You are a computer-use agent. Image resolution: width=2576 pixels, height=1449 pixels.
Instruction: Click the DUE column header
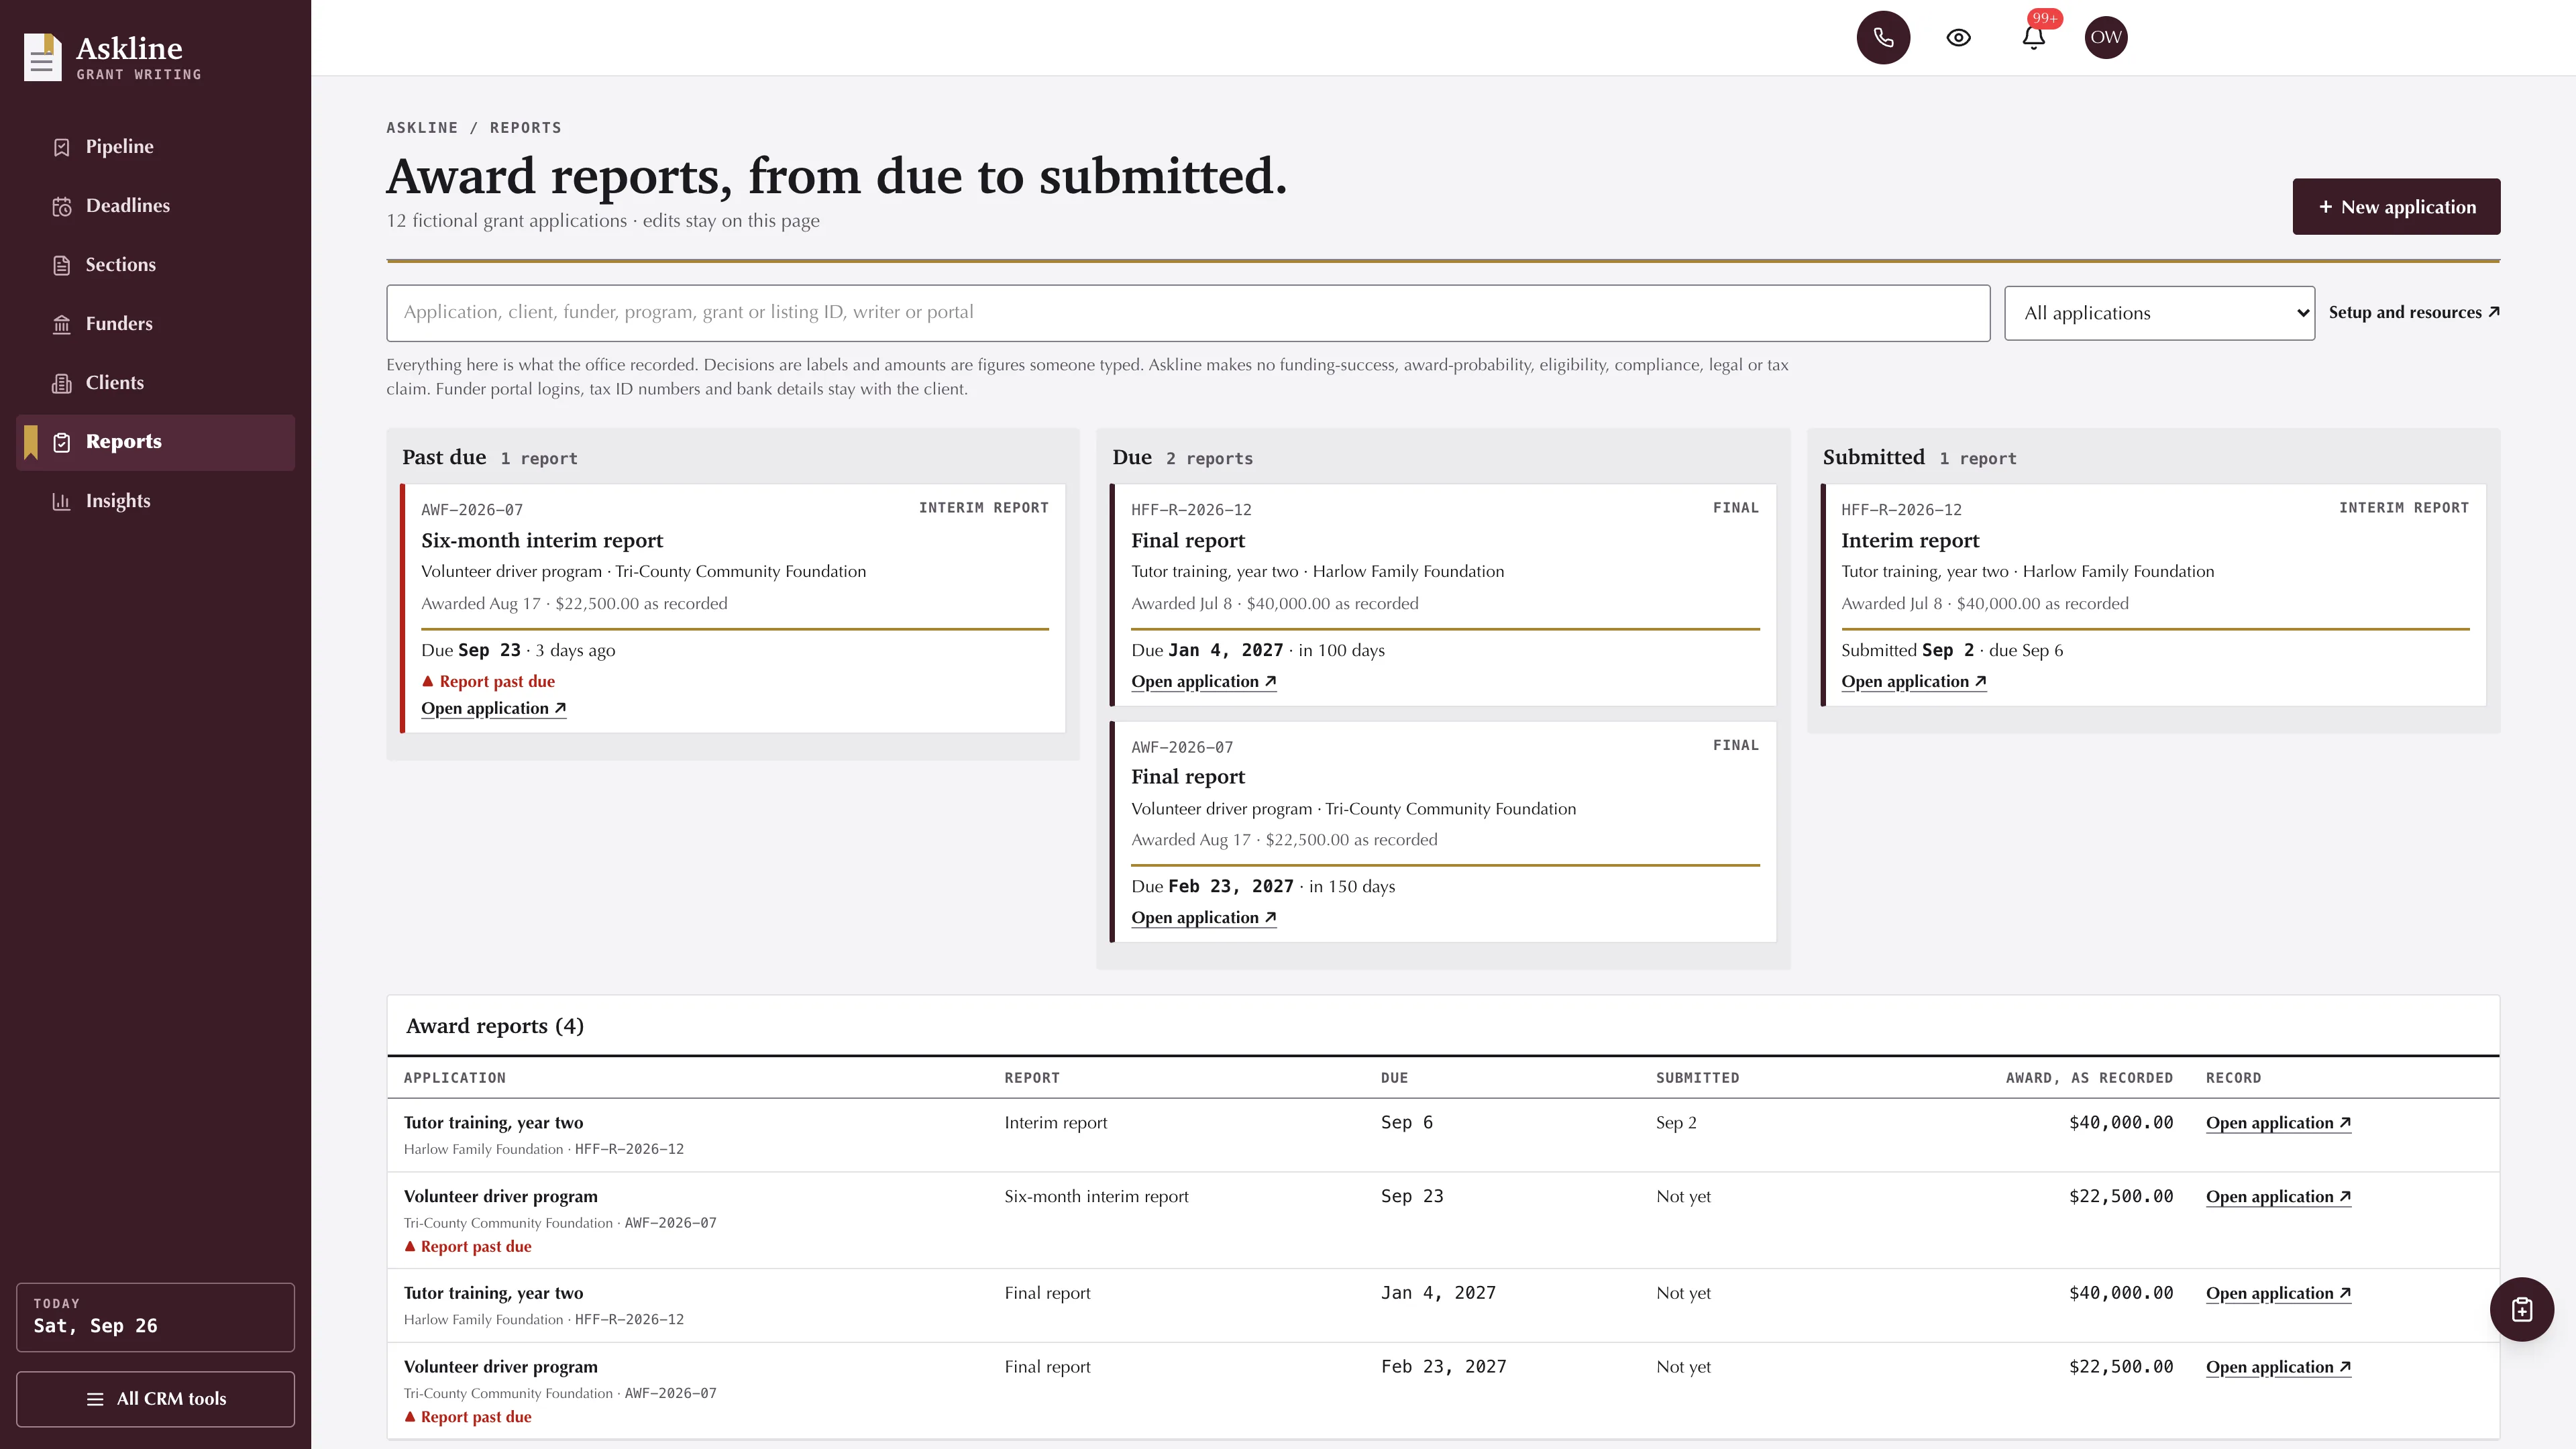(x=1394, y=1078)
